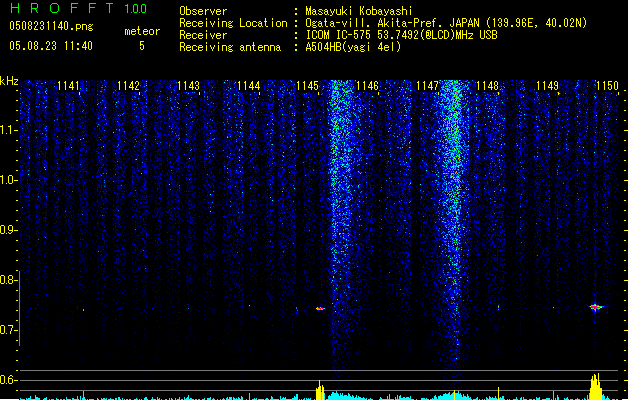Click the 0.8 kHz axis label
Screen dimensions: 629x400
click(x=8, y=280)
